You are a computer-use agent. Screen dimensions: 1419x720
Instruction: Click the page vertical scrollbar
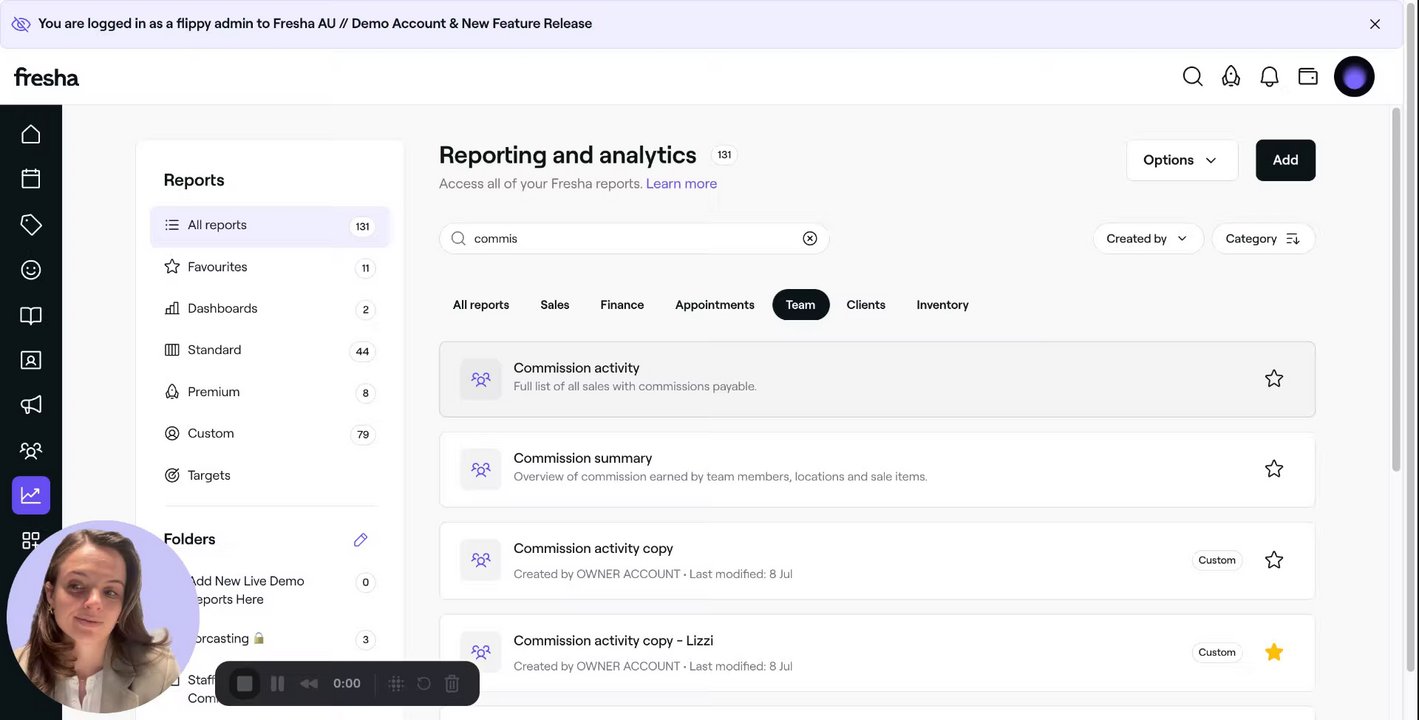click(x=1396, y=290)
